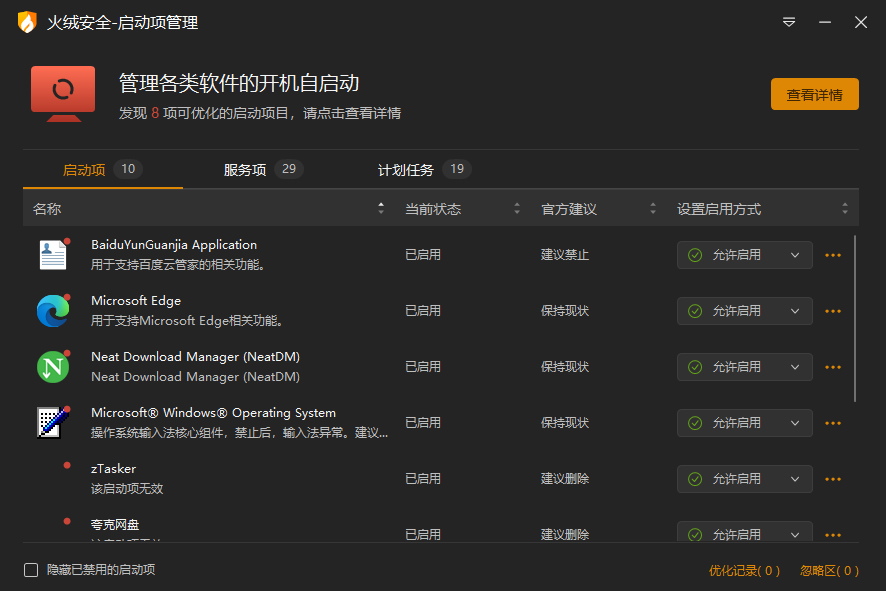
Task: Open more options for Neat Download Manager
Action: pos(833,367)
